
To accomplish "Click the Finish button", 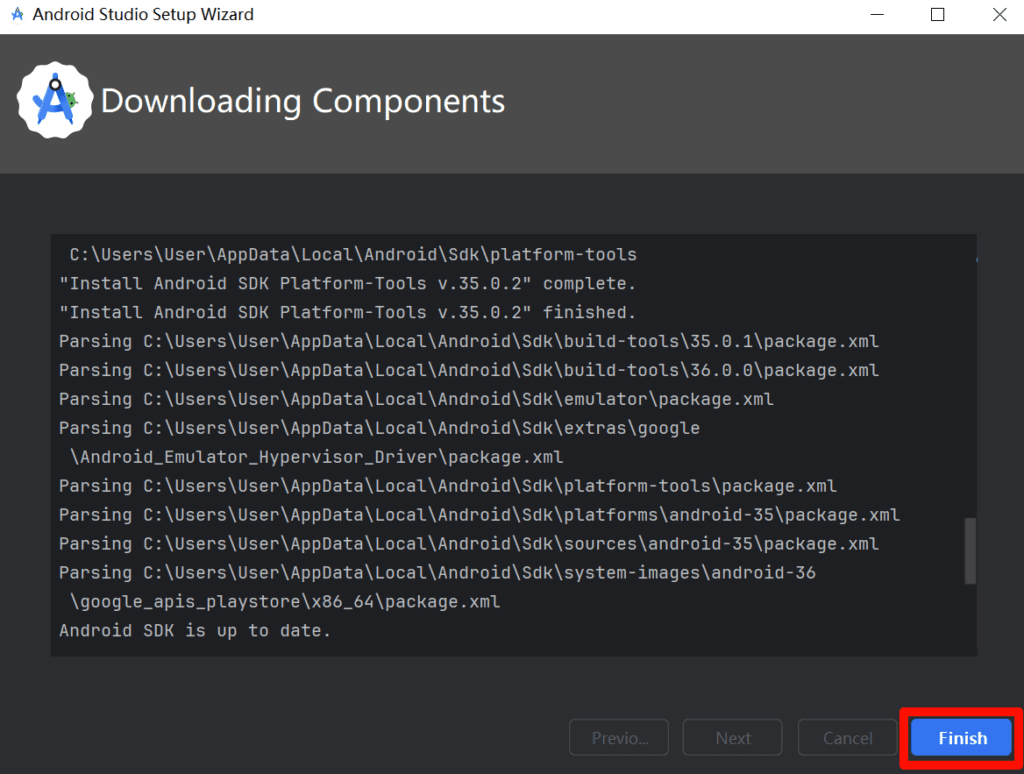I will click(962, 738).
